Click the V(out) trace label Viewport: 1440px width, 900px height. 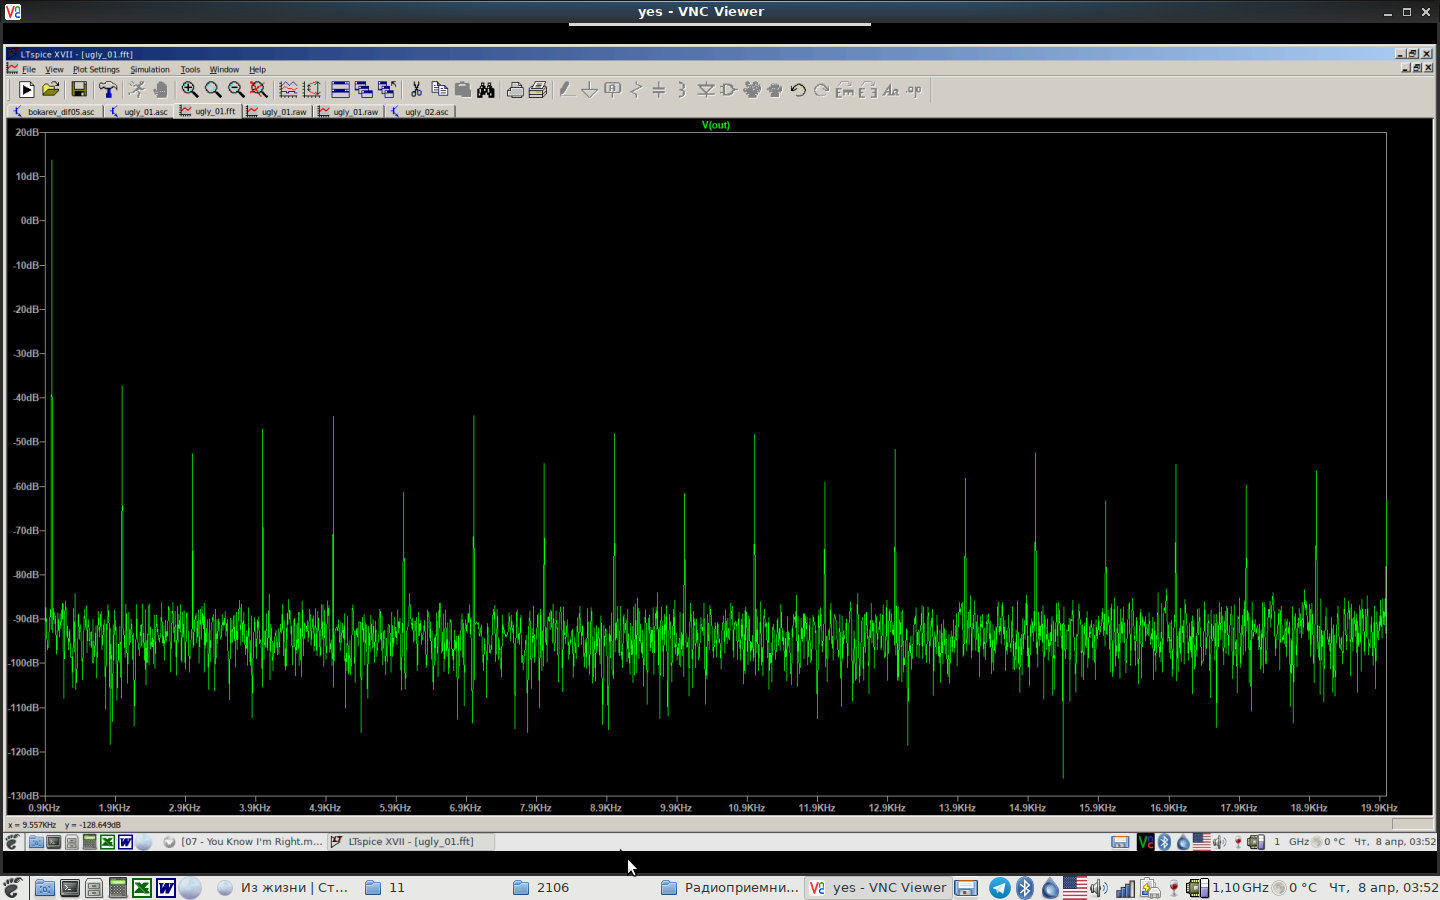coord(716,125)
